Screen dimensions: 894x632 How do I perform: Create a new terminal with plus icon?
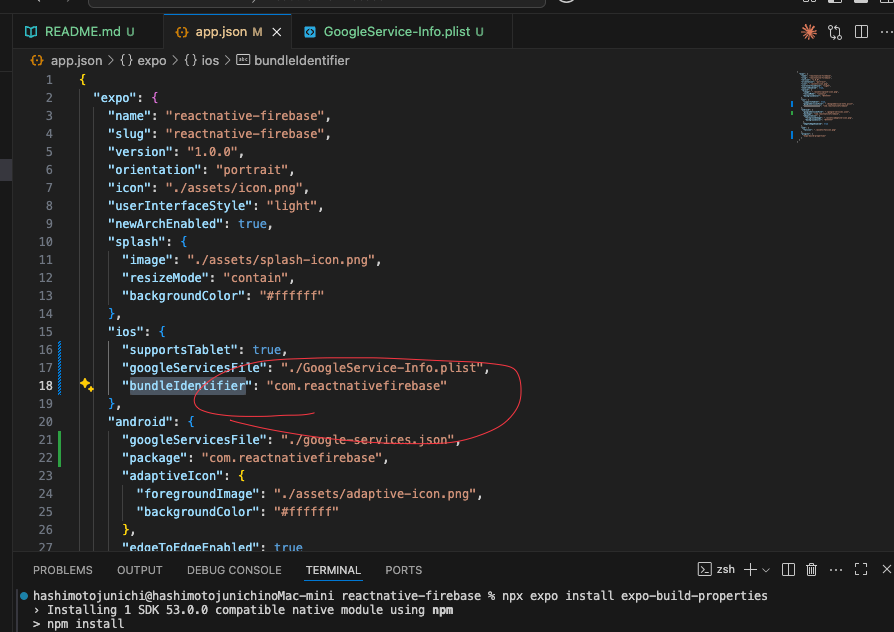[750, 569]
